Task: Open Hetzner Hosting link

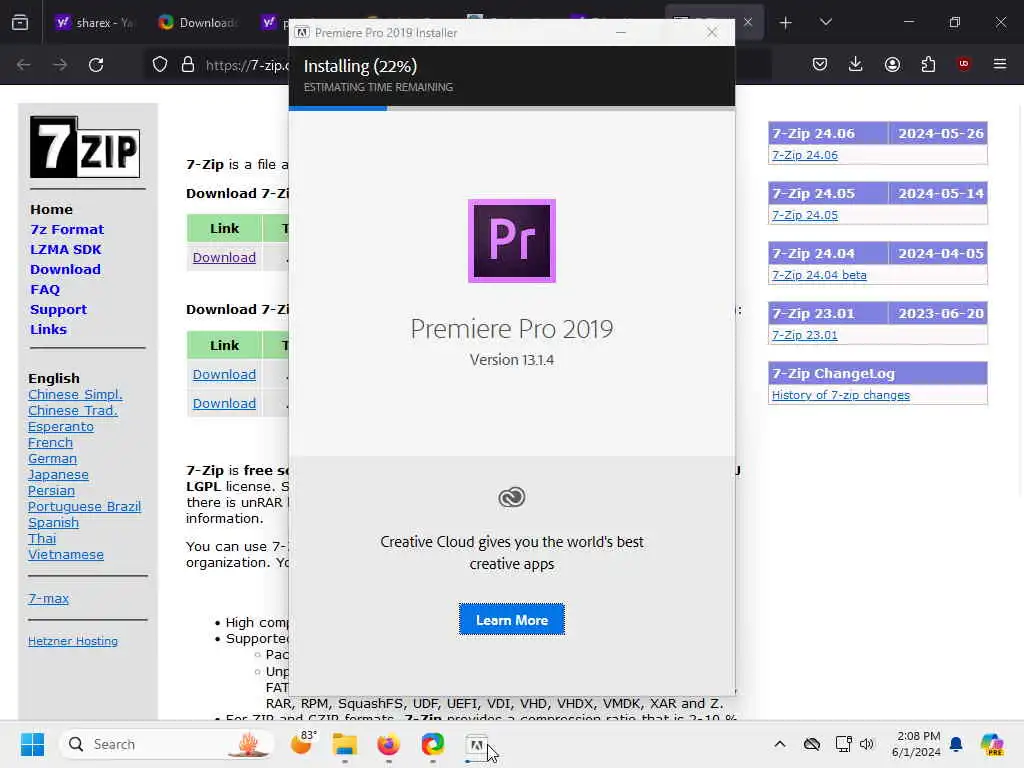Action: (x=73, y=641)
